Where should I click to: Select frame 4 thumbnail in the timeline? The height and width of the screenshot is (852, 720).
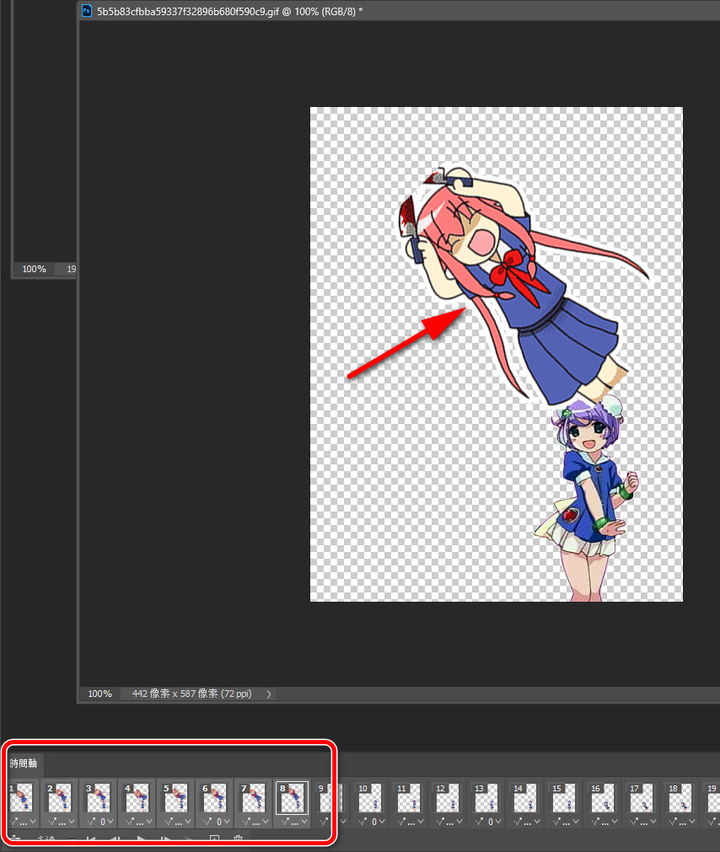pyautogui.click(x=137, y=798)
